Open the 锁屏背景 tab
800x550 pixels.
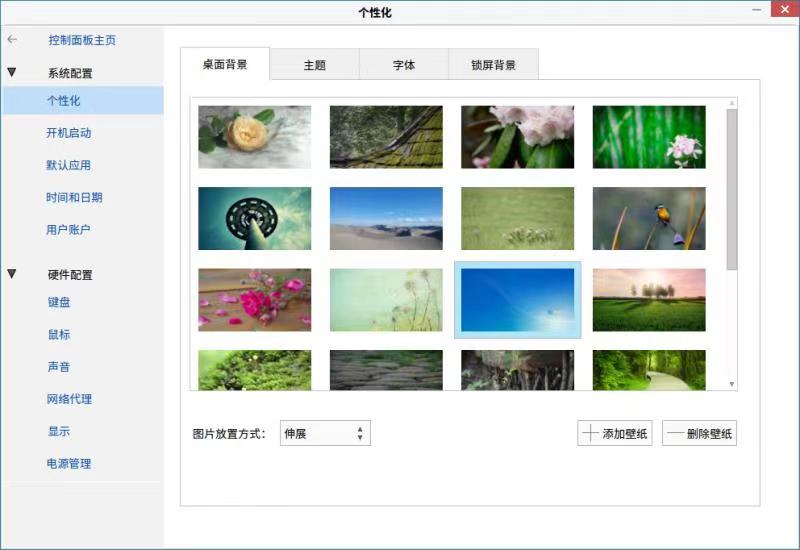pos(493,65)
